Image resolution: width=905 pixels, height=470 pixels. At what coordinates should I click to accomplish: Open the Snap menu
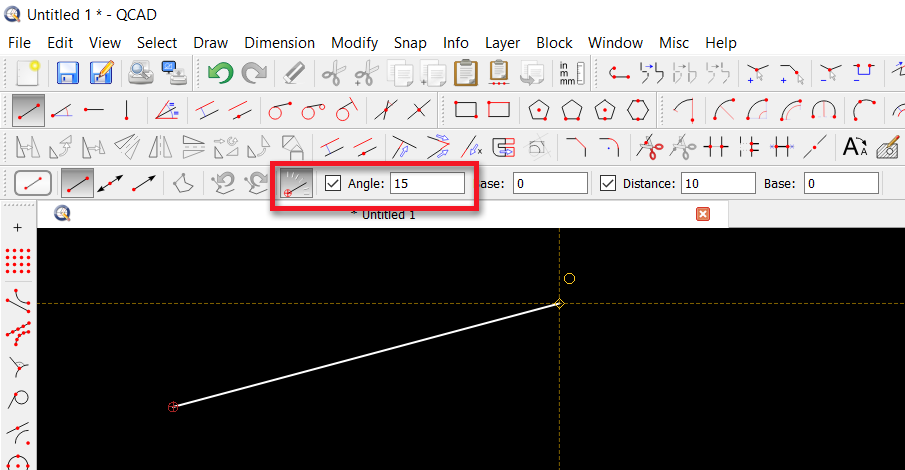point(410,43)
